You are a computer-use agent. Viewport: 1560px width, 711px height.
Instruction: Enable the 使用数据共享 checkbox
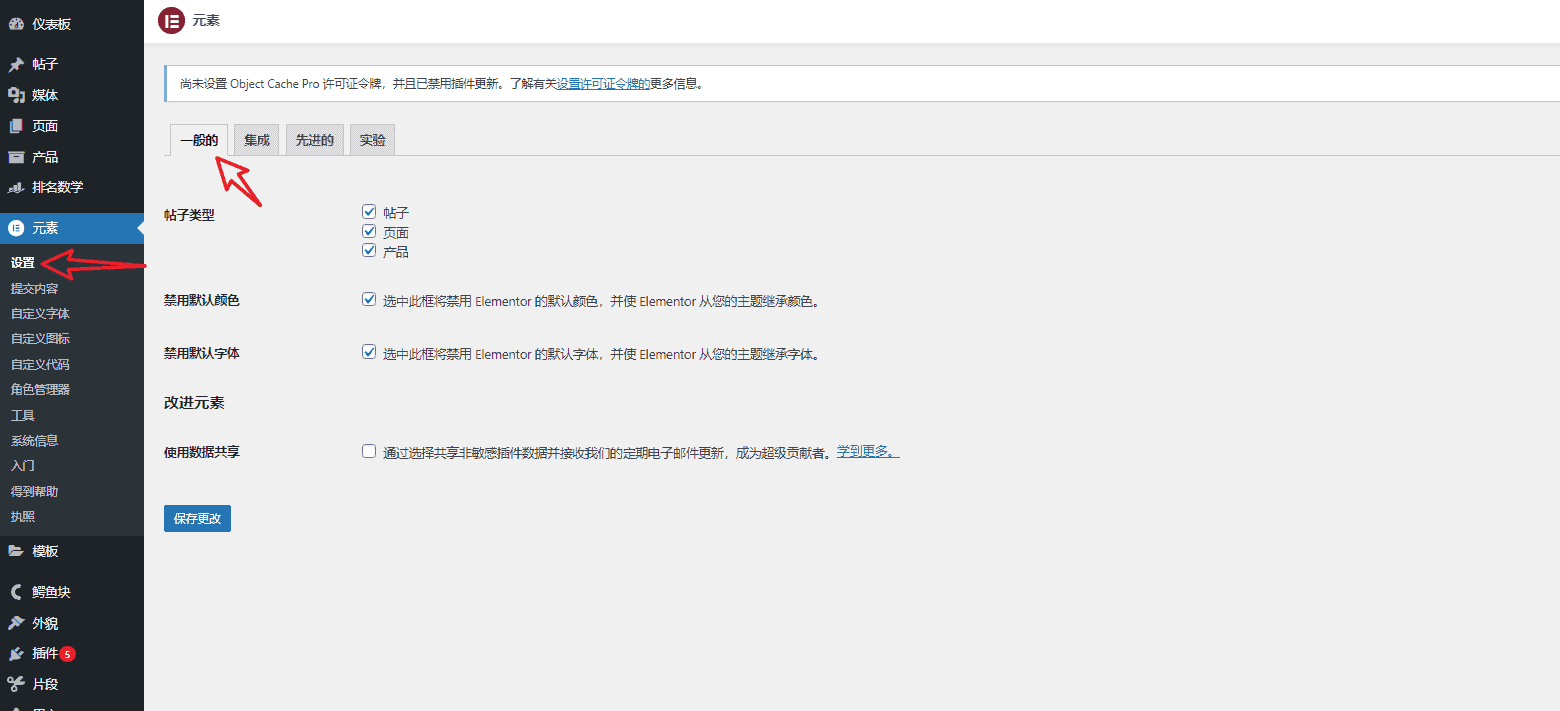click(369, 451)
